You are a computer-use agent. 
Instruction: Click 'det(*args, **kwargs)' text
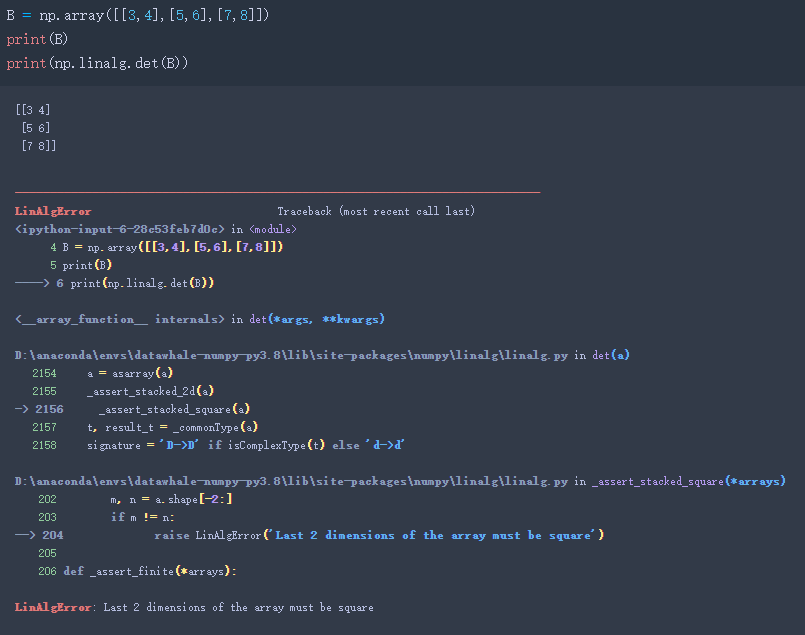point(317,319)
